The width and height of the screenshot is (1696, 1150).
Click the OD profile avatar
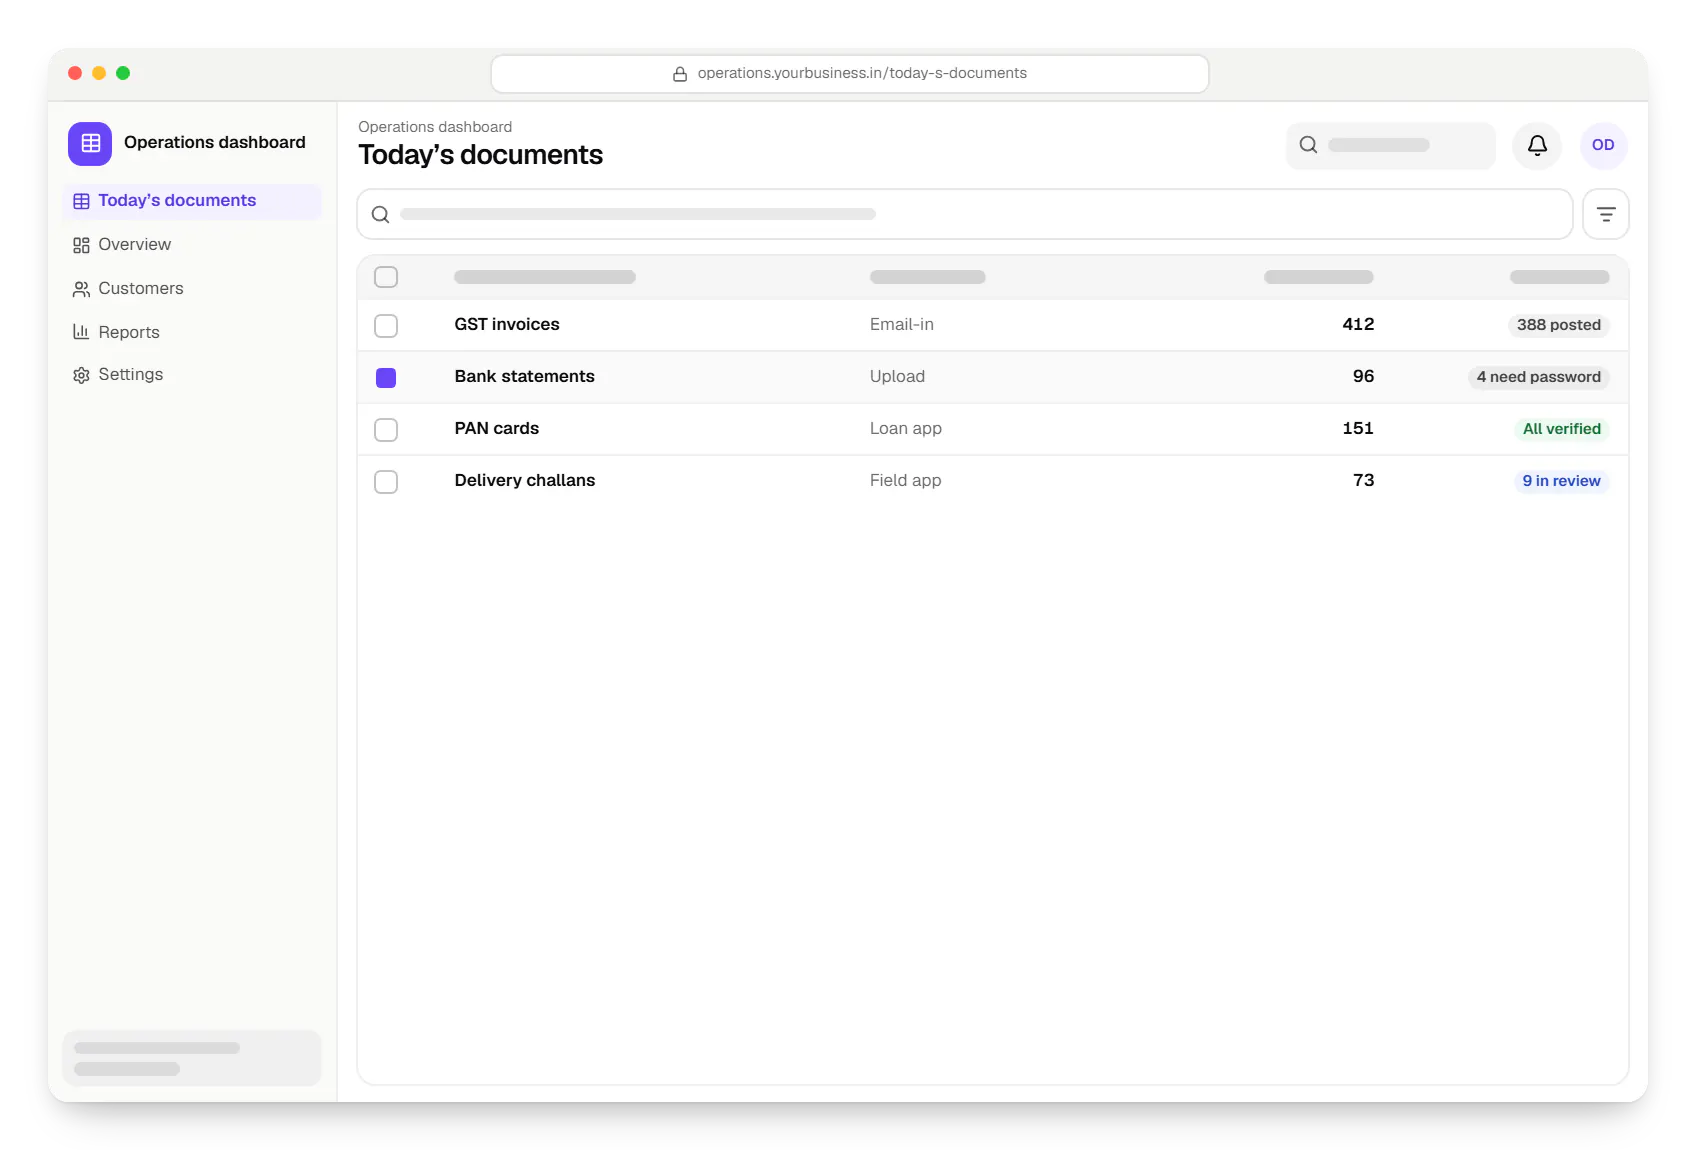[x=1603, y=145]
